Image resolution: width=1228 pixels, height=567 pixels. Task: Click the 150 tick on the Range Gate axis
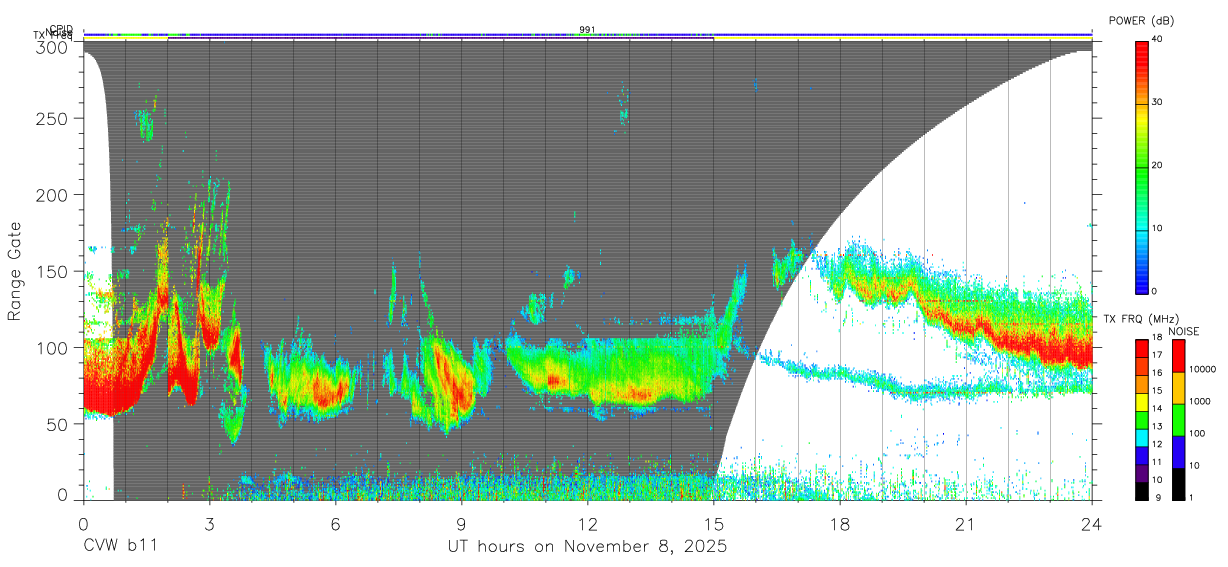point(54,271)
